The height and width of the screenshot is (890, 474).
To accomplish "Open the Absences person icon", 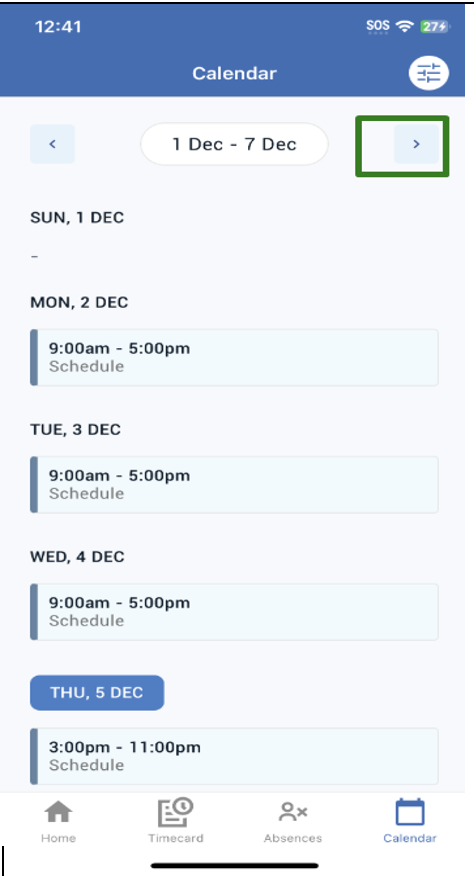I will tap(292, 812).
